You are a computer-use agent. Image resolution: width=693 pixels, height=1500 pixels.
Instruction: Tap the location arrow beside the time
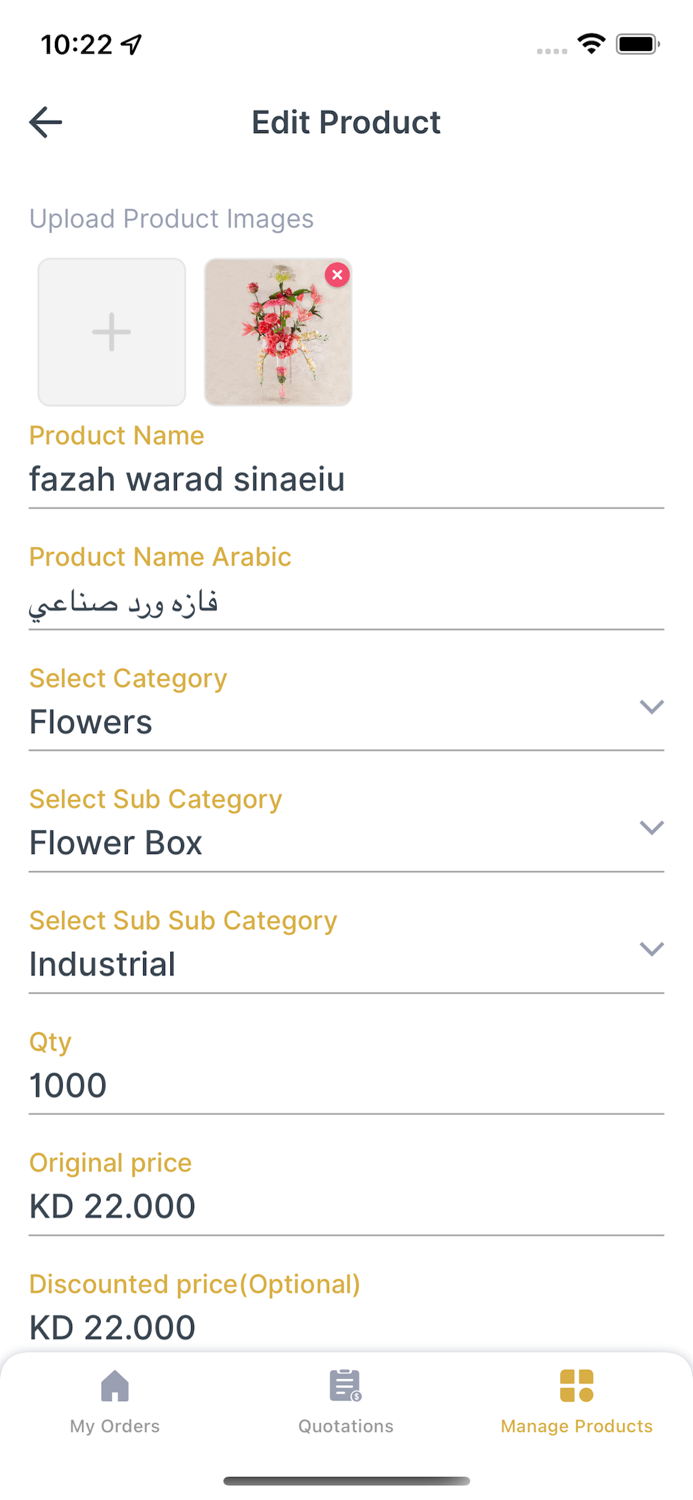[132, 44]
